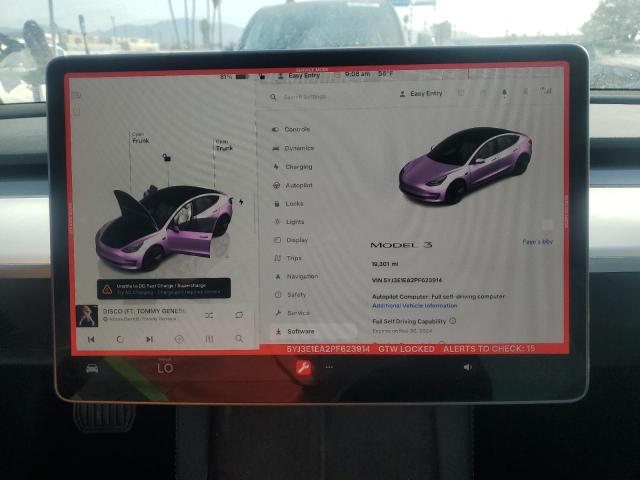Viewport: 640px width, 480px height.
Task: Tap the purple Model 3 image in Software
Action: (x=465, y=165)
